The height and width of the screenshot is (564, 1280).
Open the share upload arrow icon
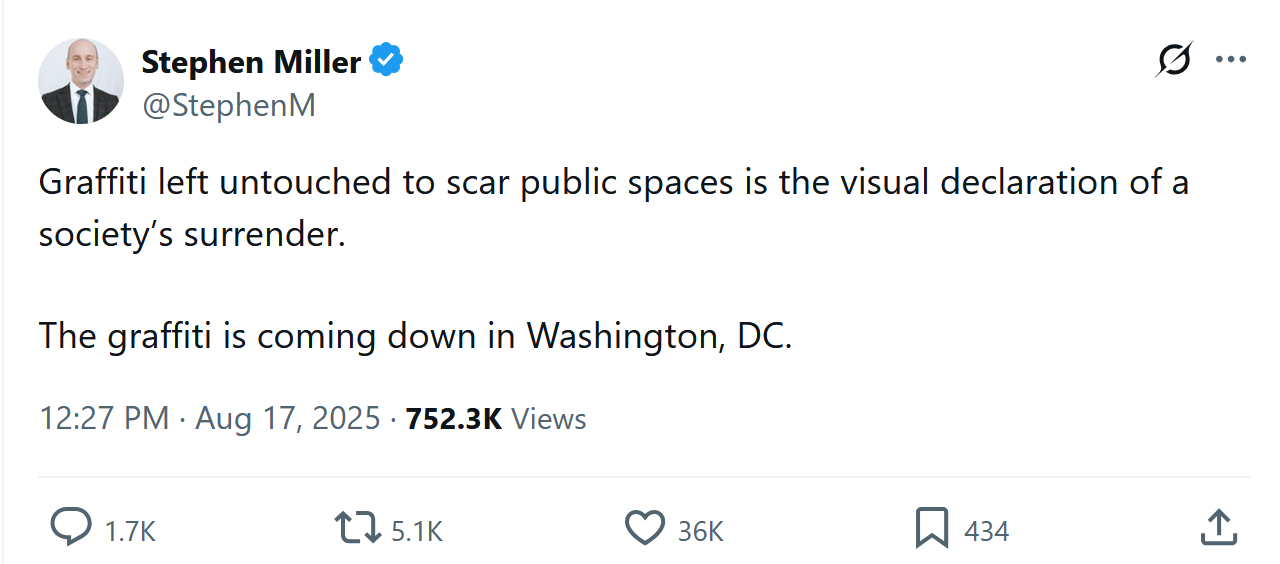[x=1217, y=528]
